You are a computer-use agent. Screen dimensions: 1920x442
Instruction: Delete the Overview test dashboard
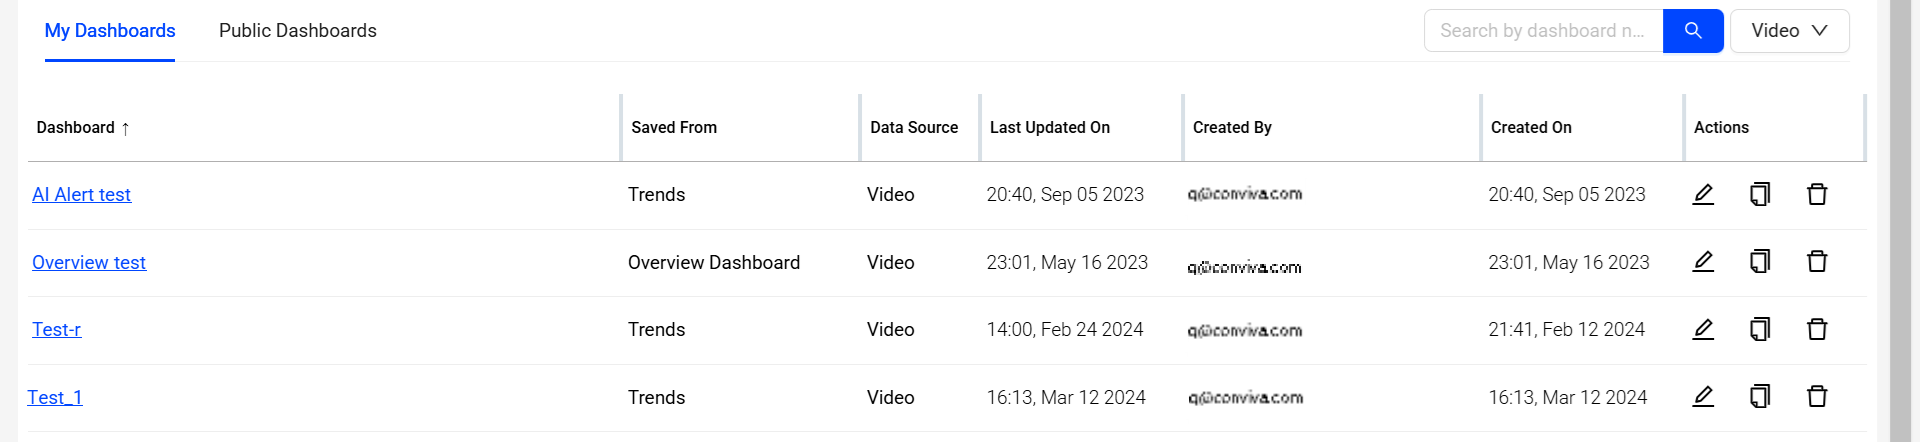click(x=1817, y=262)
